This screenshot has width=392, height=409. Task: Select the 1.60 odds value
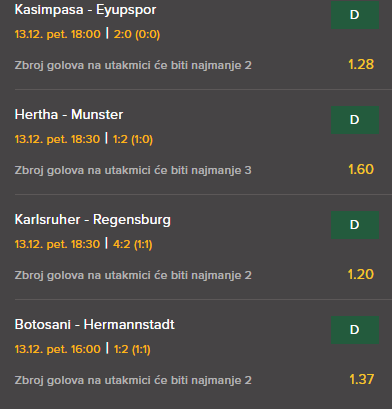click(x=361, y=169)
